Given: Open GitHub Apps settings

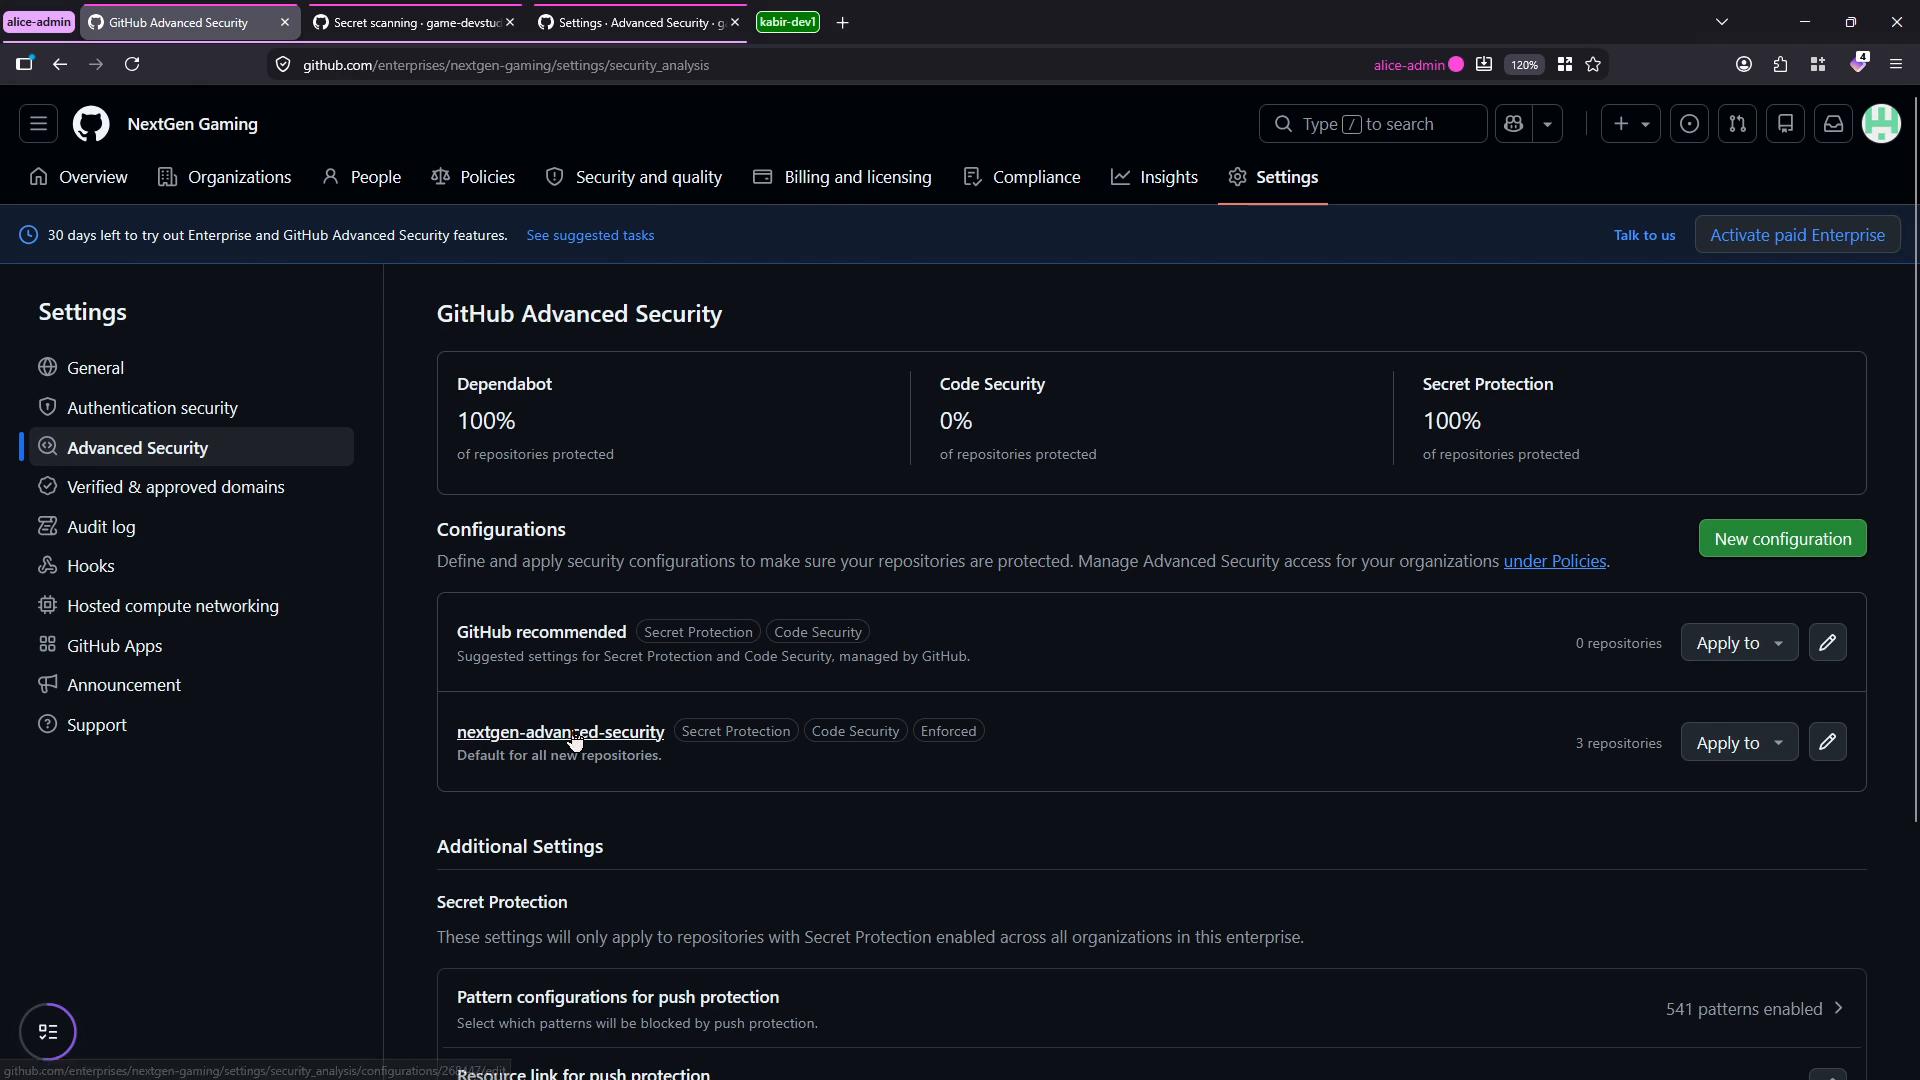Looking at the screenshot, I should point(191,646).
